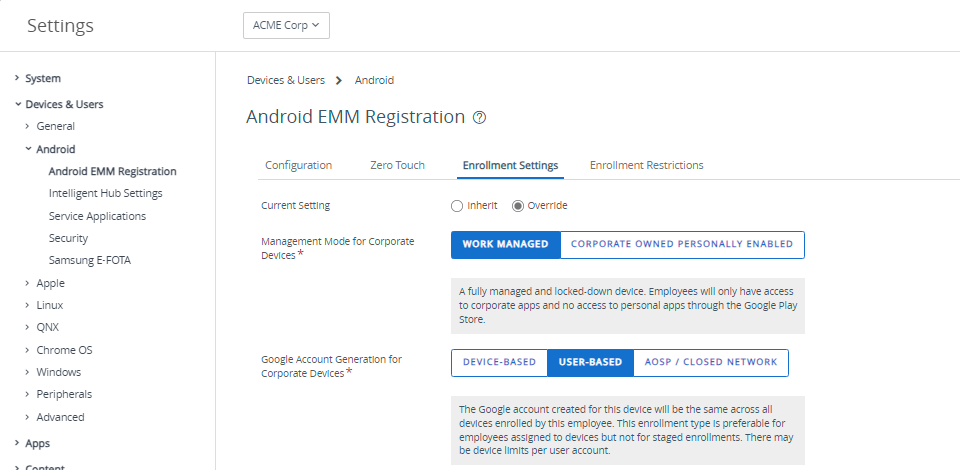Select User-Based Google account generation
960x470 pixels.
pos(590,362)
